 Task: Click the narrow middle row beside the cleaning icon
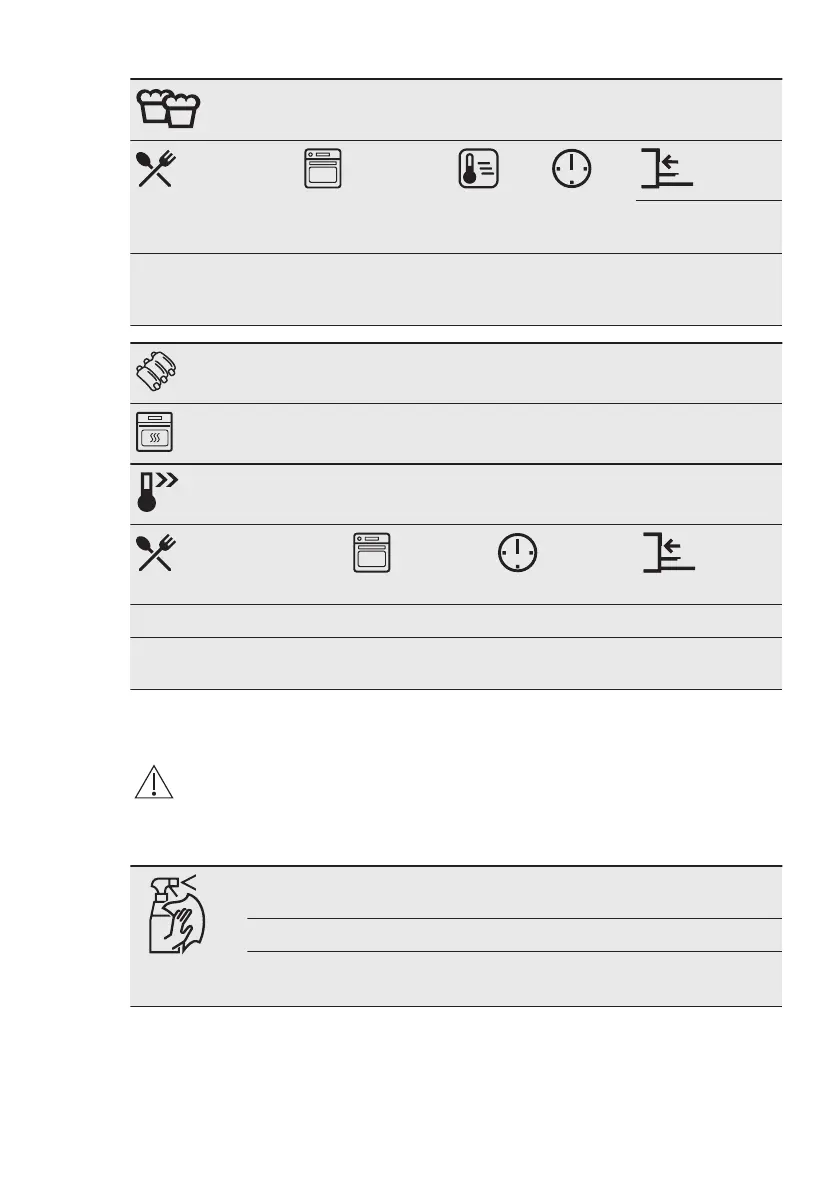pos(514,935)
